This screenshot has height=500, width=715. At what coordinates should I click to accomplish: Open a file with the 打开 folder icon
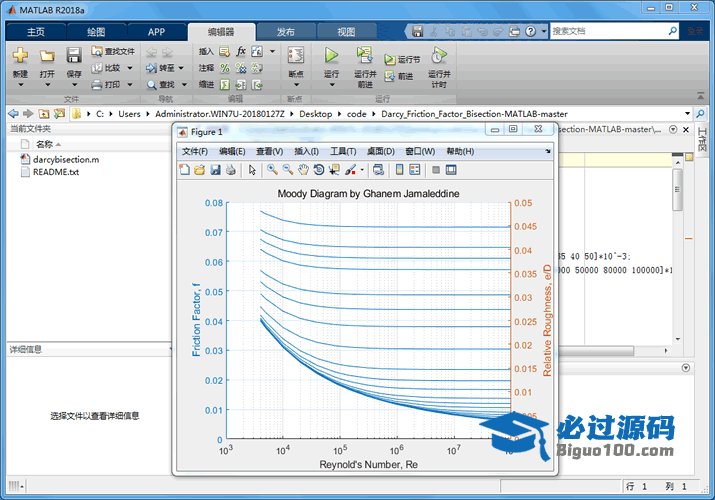47,56
